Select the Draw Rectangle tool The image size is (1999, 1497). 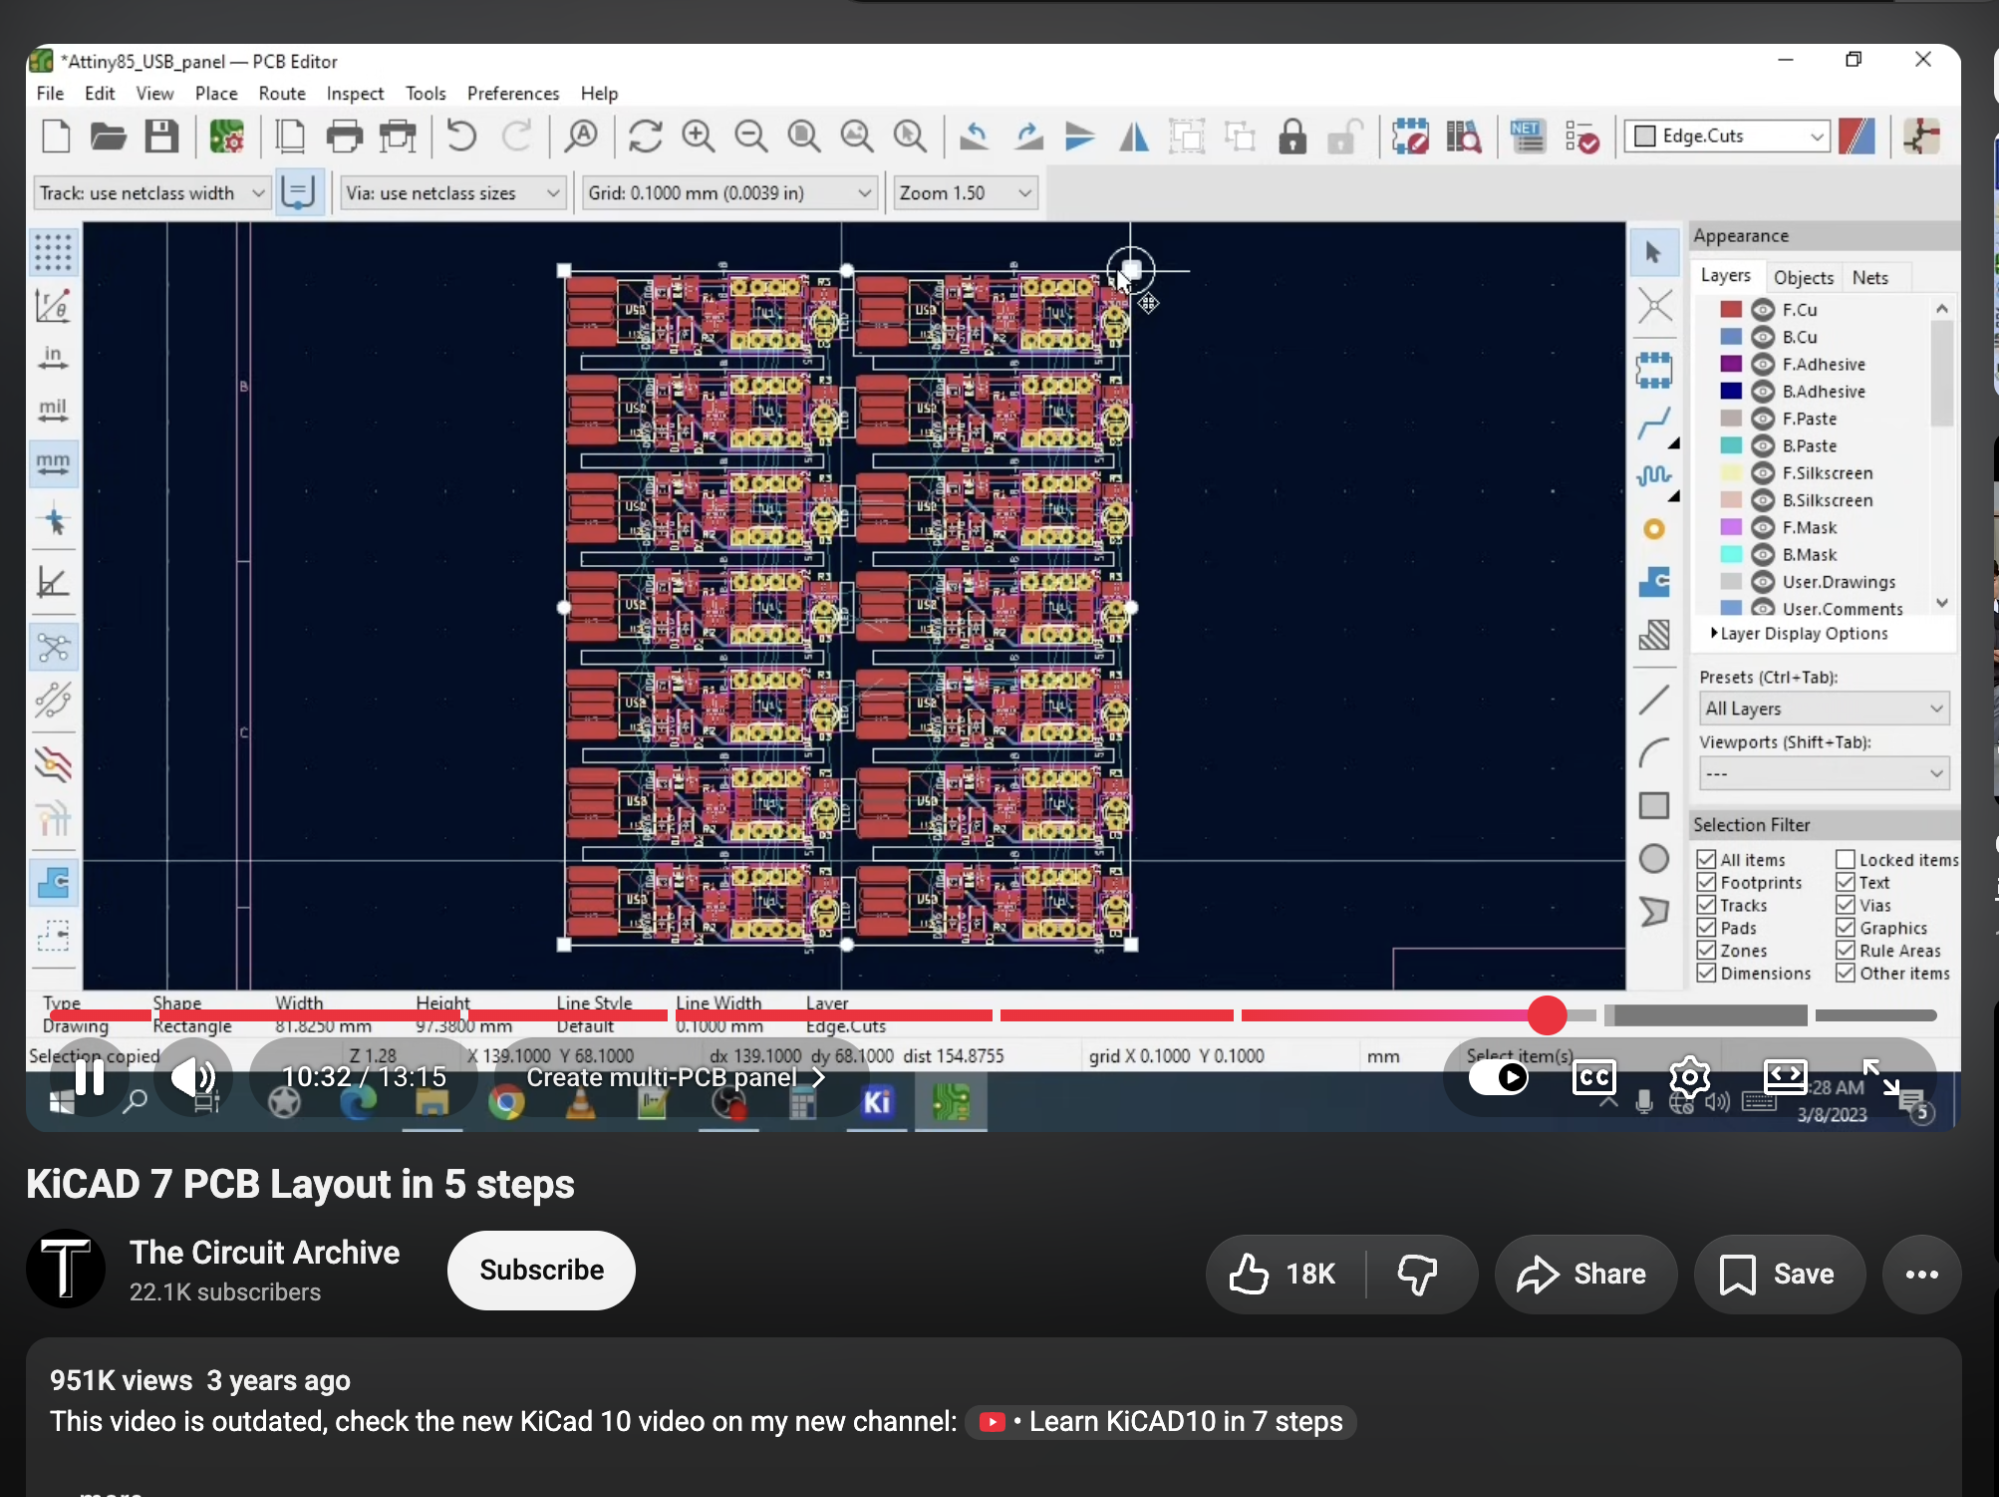tap(1654, 805)
